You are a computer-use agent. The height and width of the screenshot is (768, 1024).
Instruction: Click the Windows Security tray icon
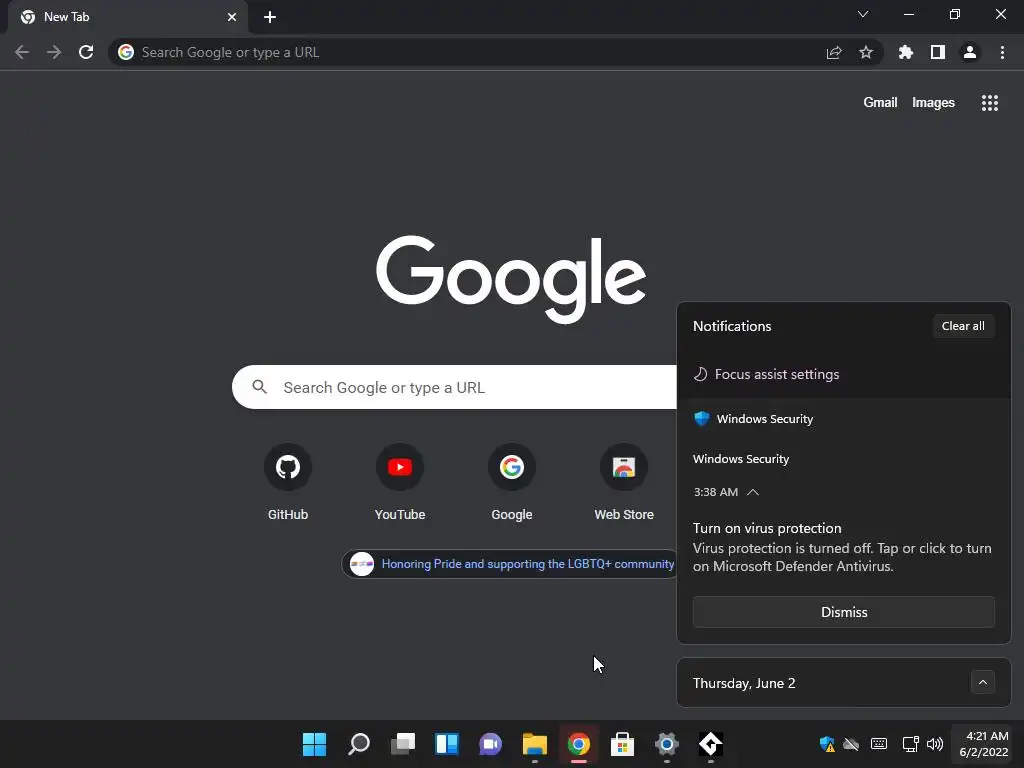827,744
